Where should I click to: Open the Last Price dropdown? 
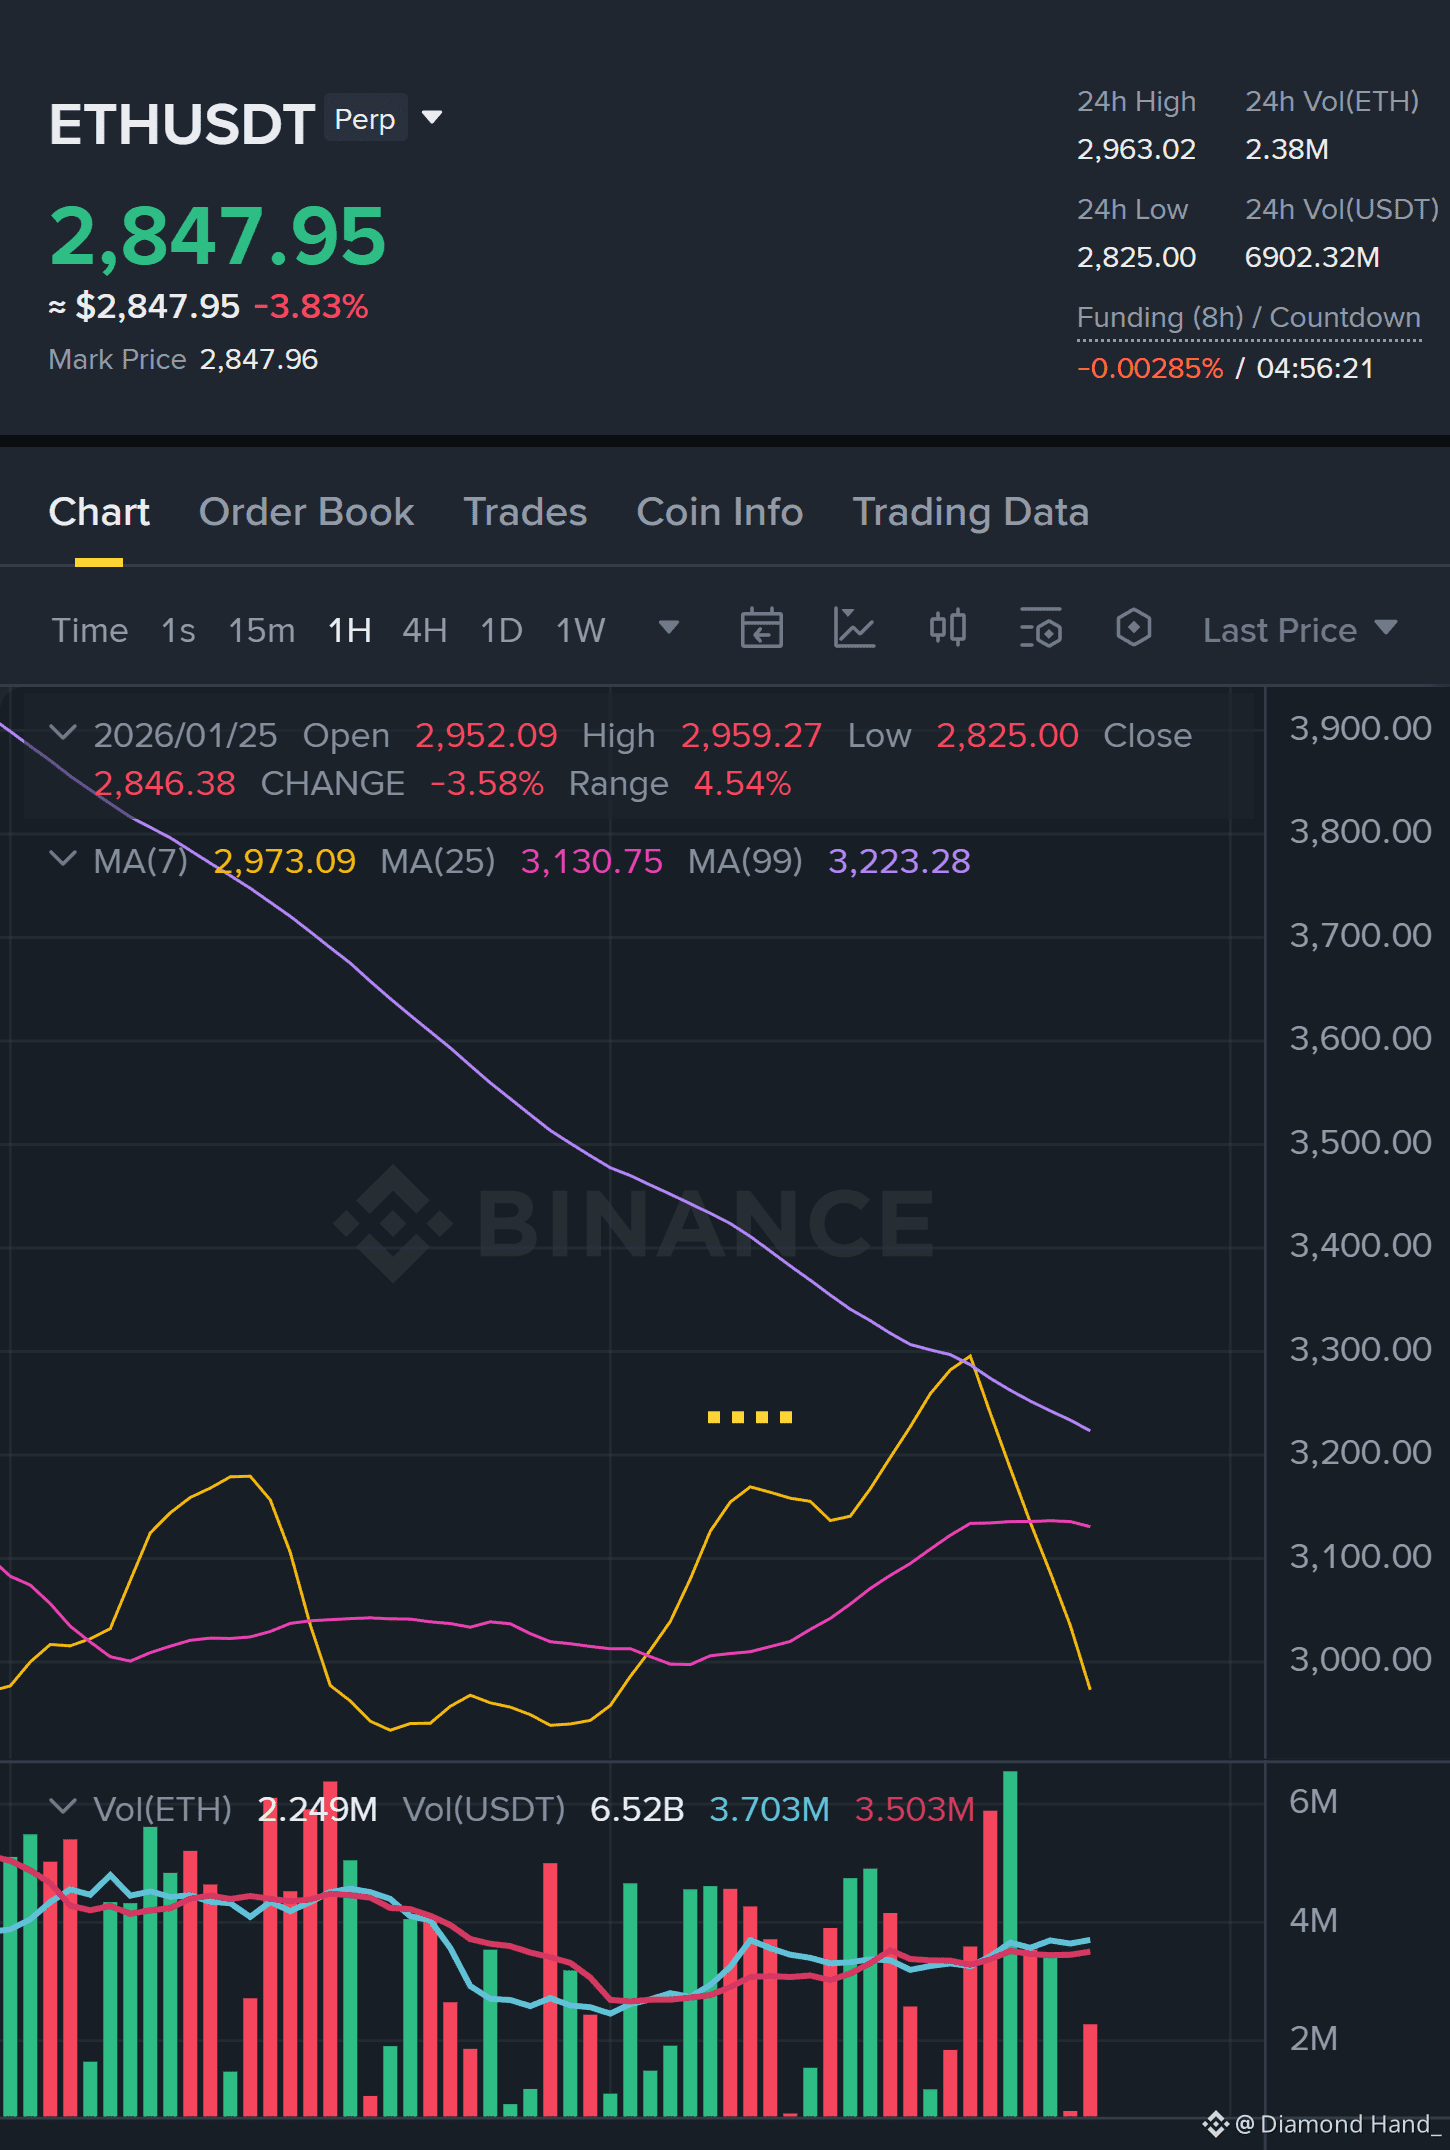[x=1300, y=630]
